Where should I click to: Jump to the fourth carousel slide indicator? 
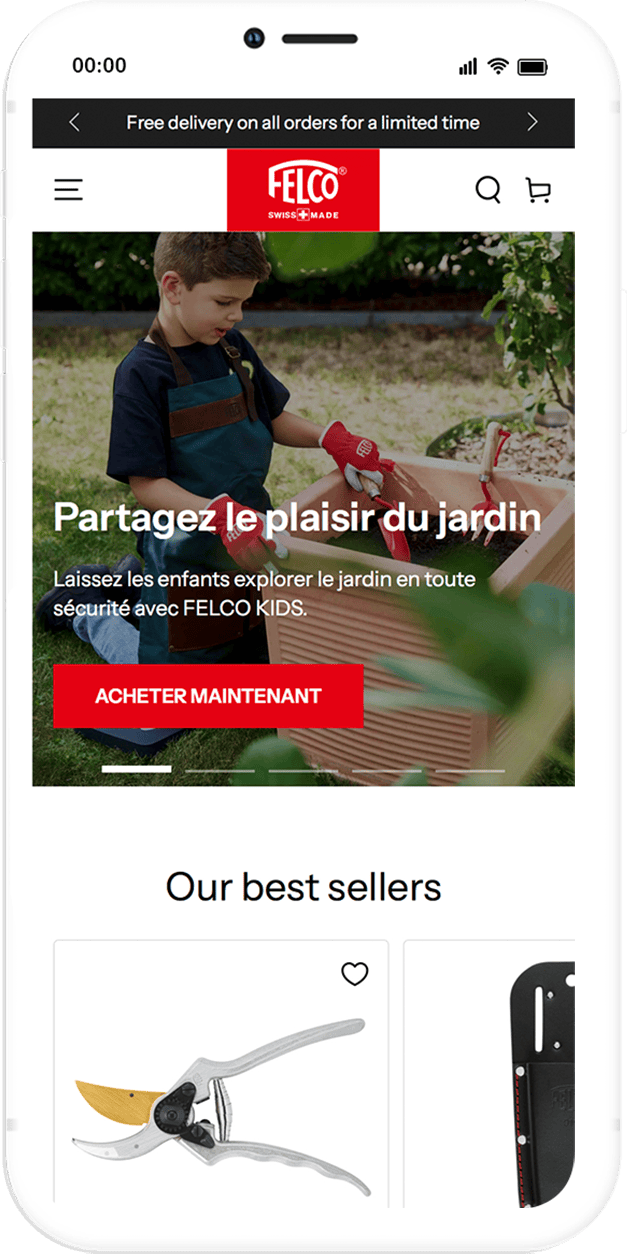coord(387,770)
